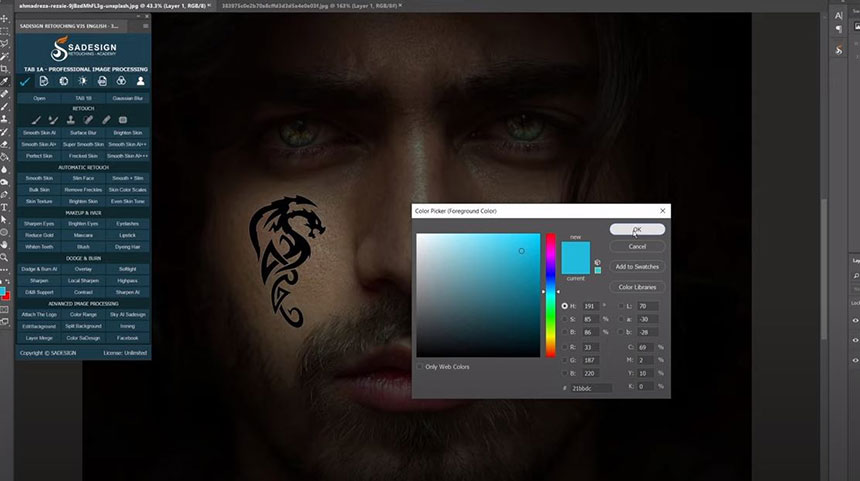
Task: Select the S saturation radio button
Action: 565,318
